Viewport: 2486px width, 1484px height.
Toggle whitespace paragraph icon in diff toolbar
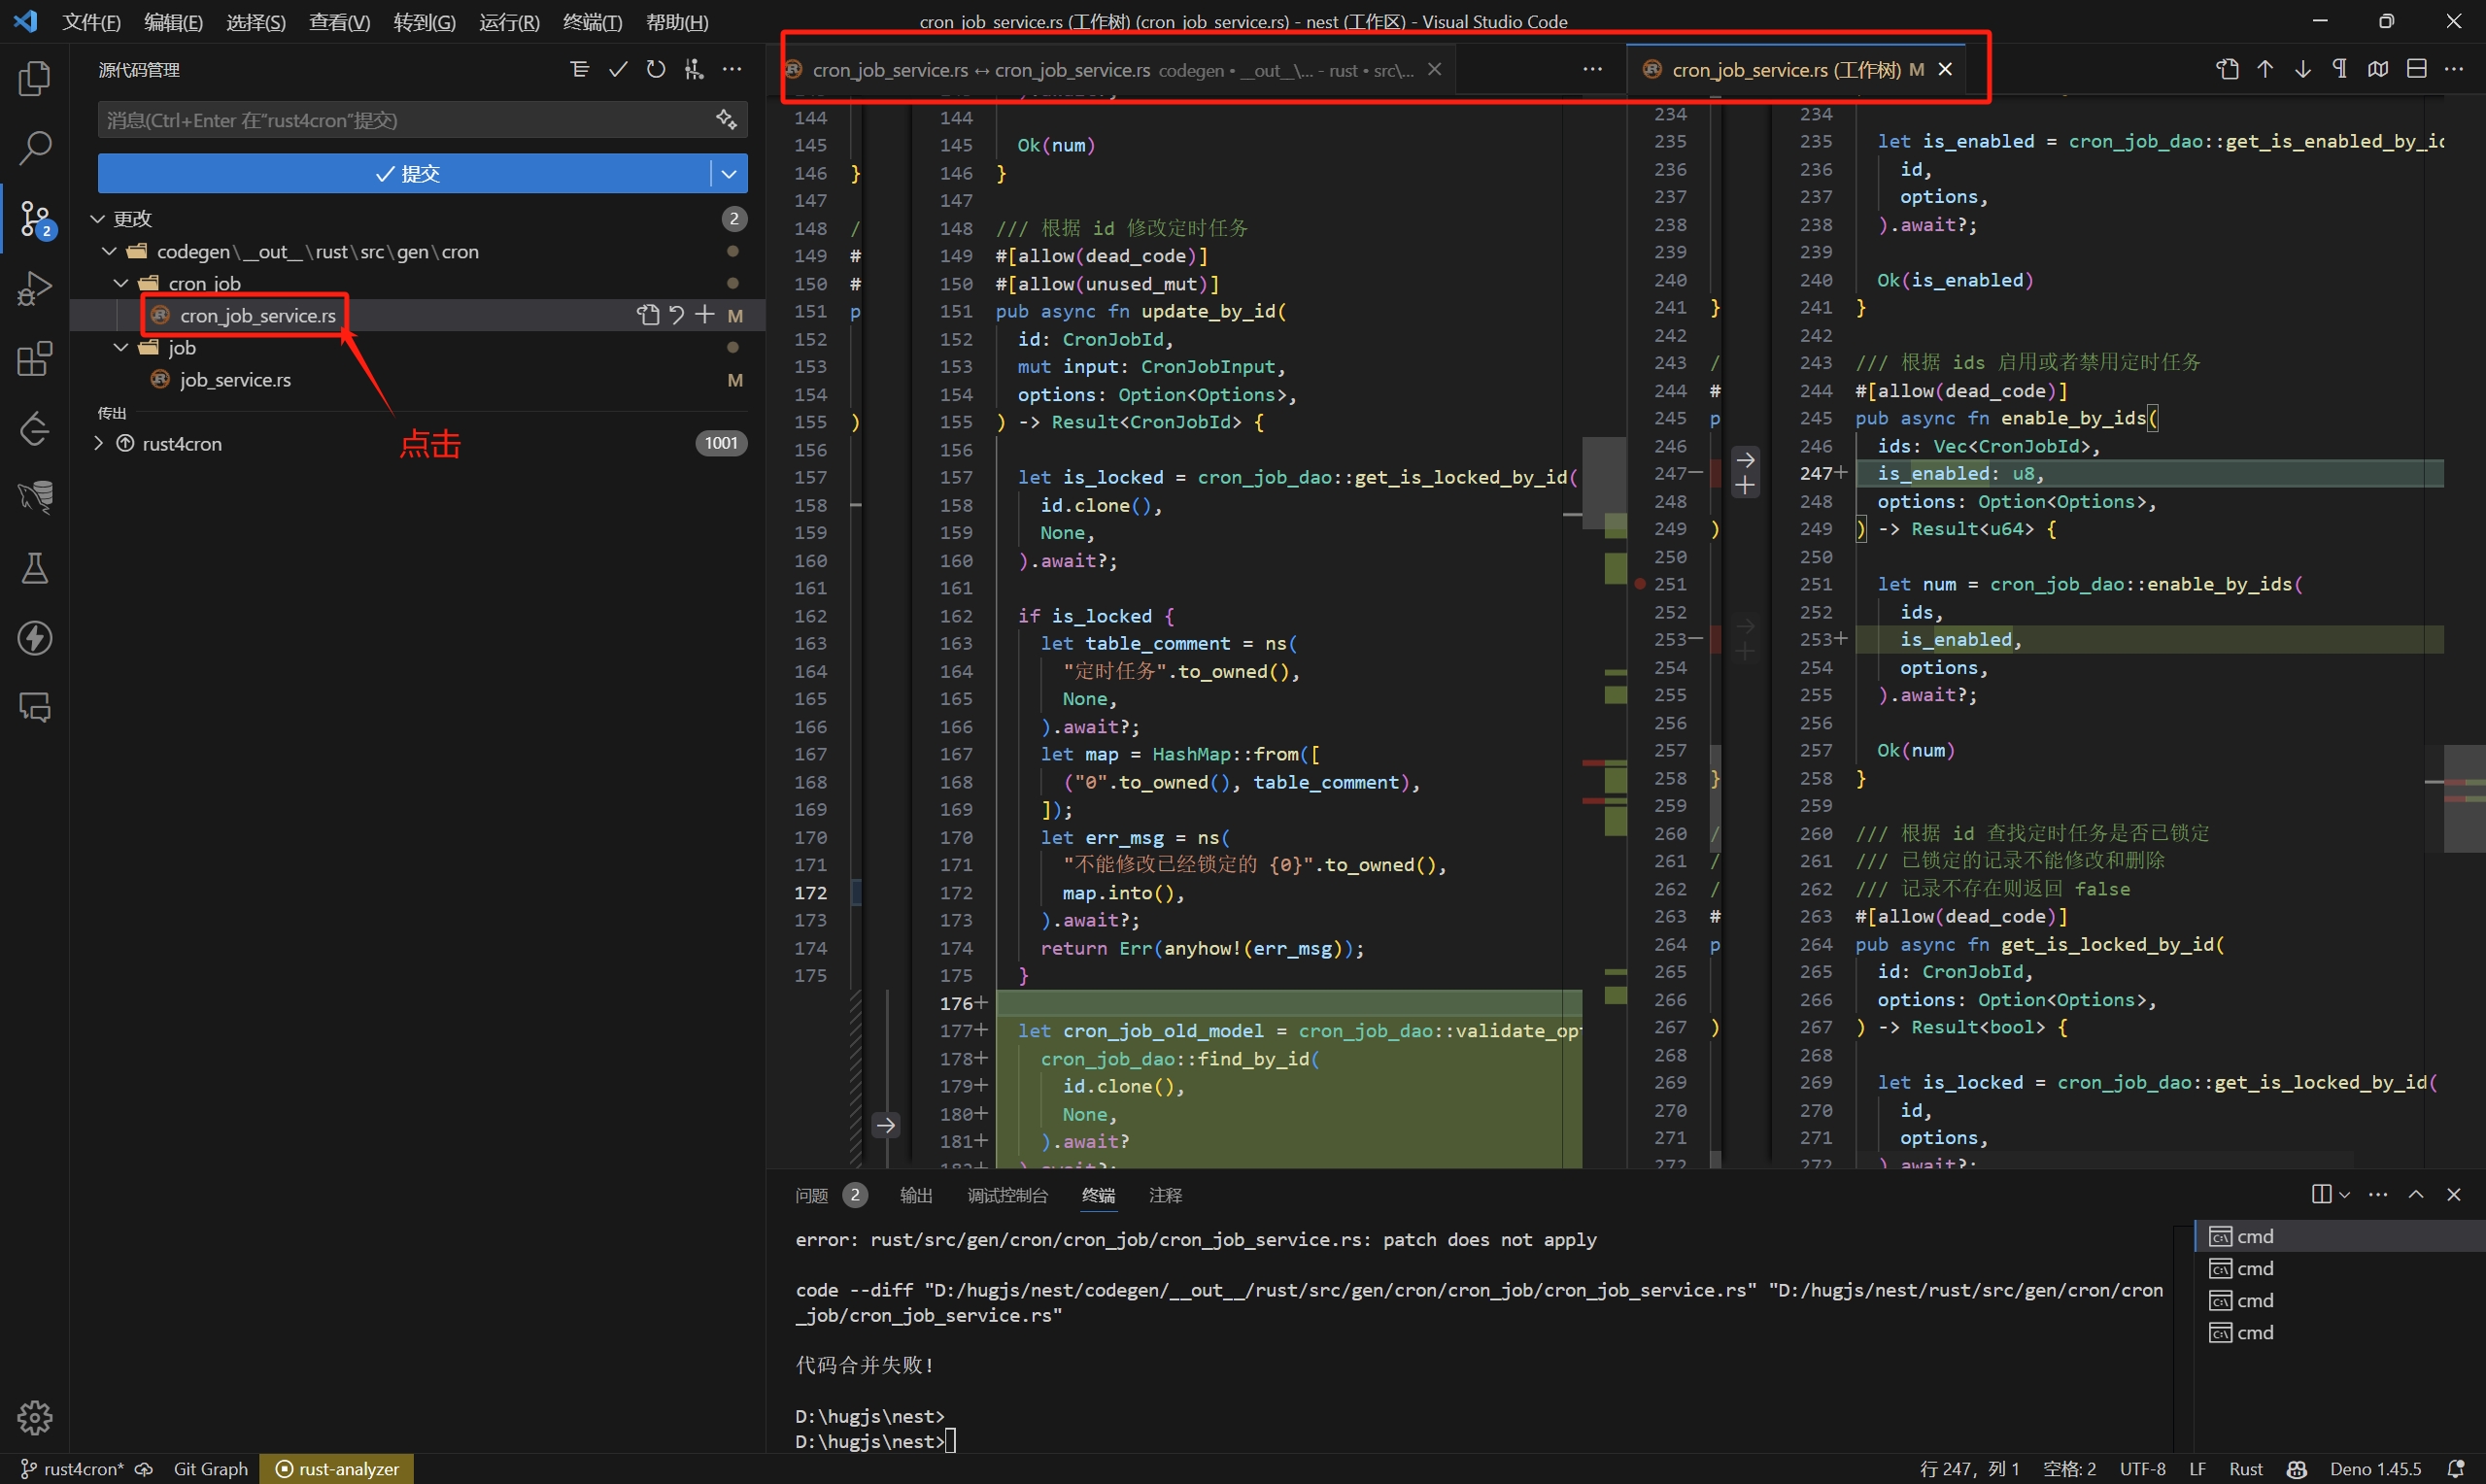(2340, 69)
